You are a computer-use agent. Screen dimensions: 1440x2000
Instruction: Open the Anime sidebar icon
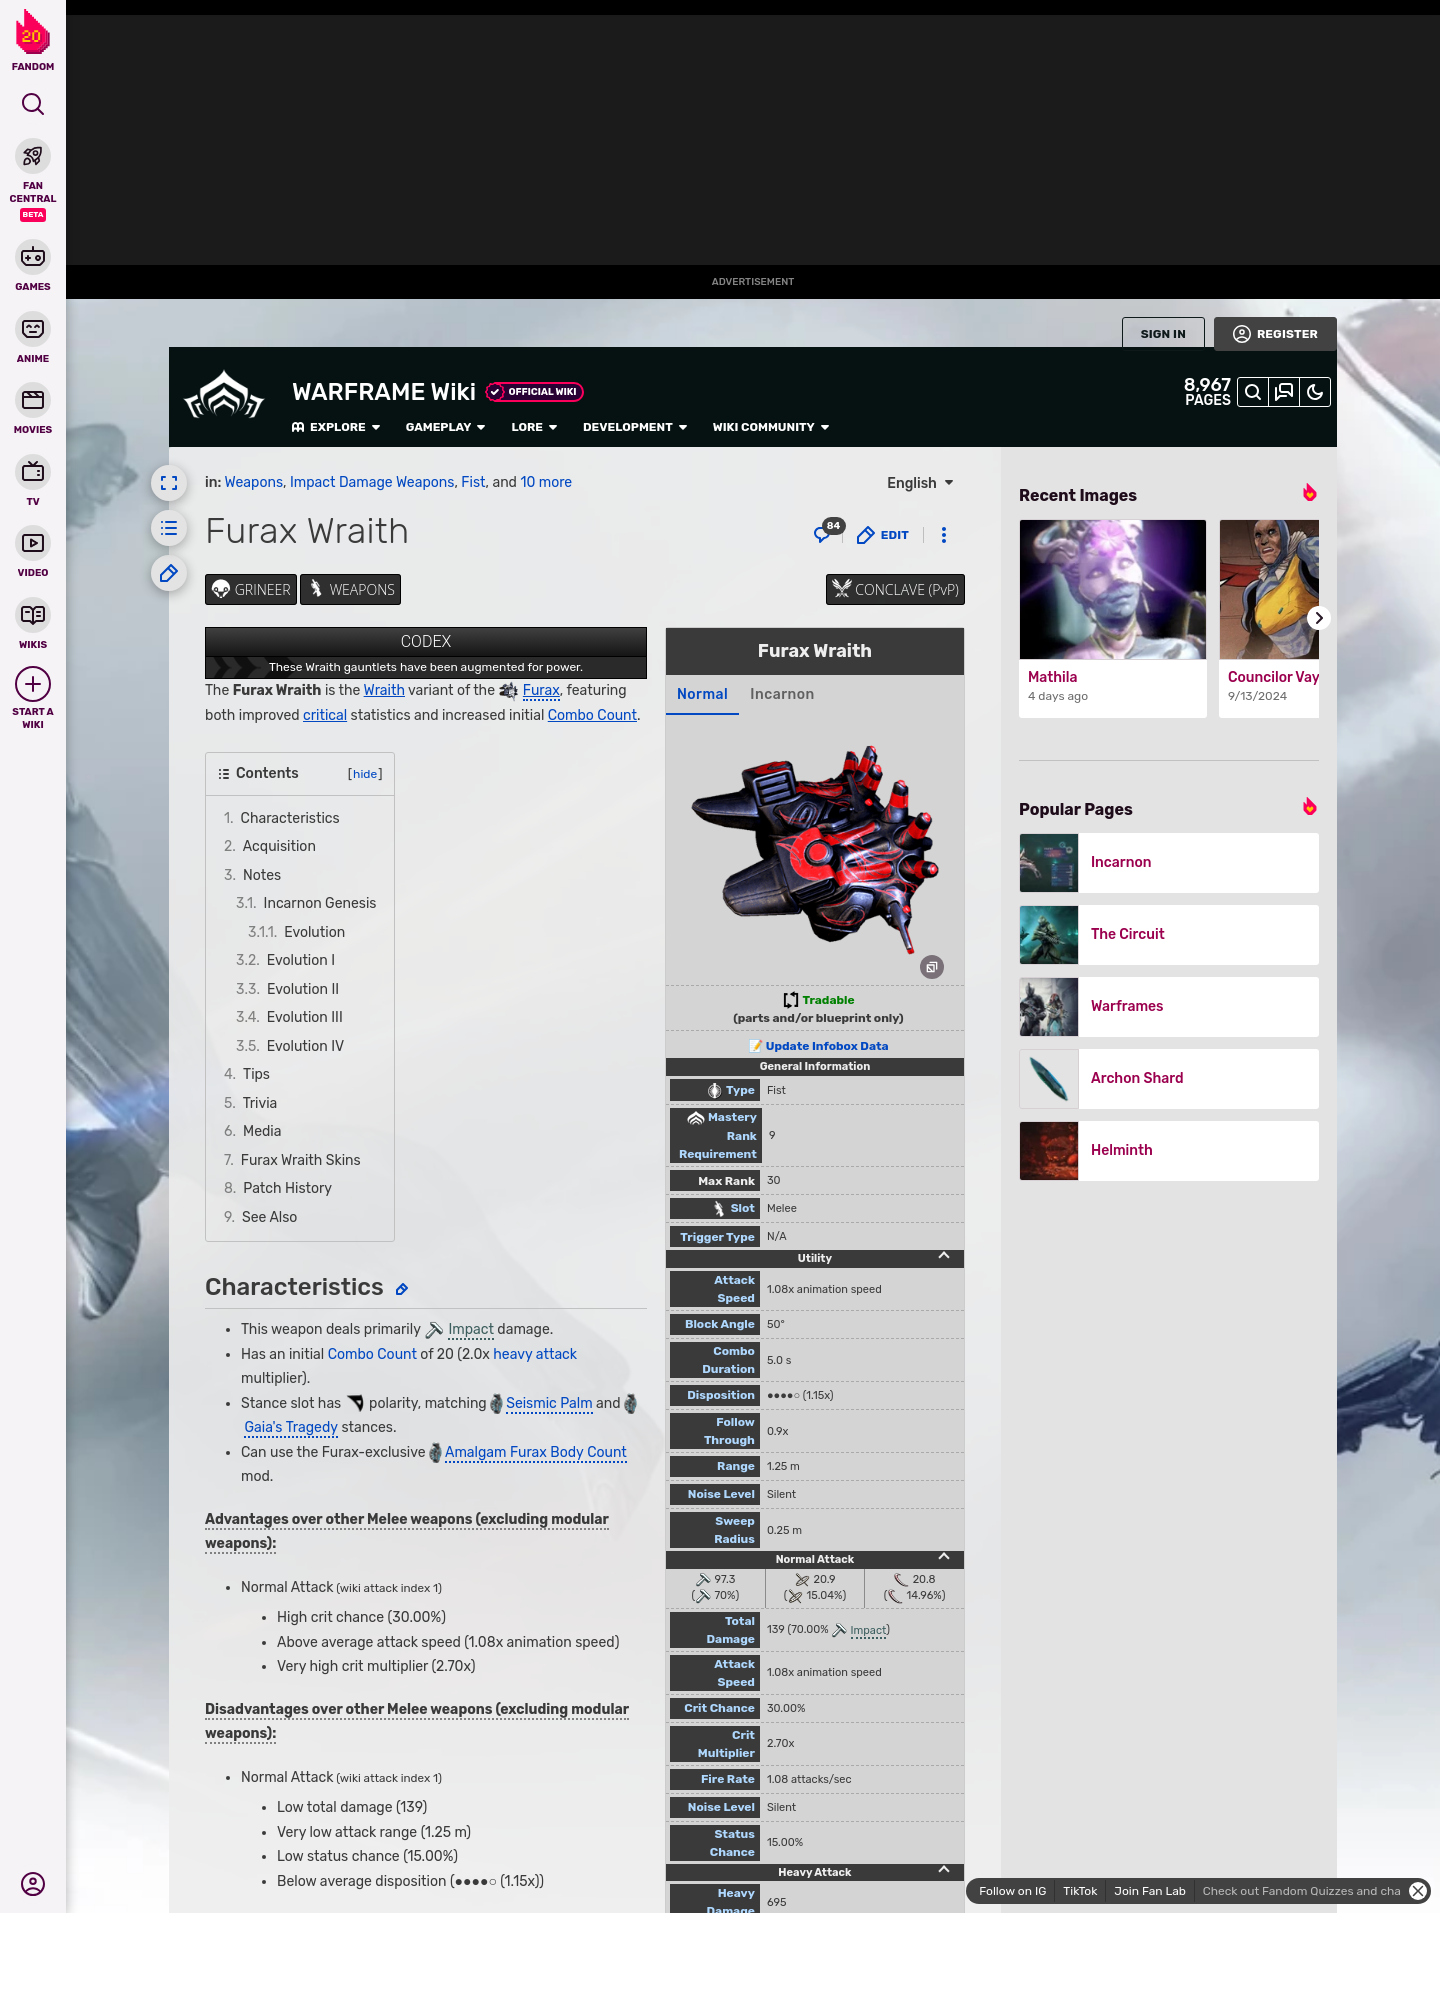pyautogui.click(x=33, y=329)
